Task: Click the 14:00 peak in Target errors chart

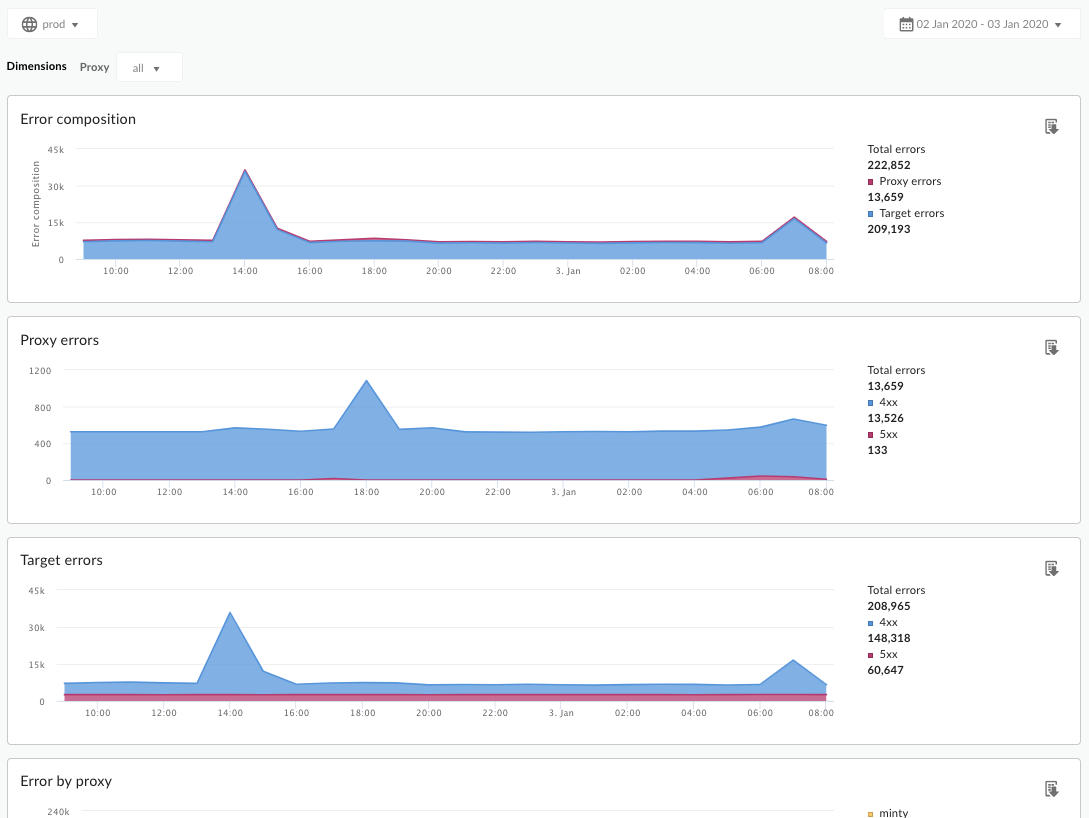Action: (x=231, y=614)
